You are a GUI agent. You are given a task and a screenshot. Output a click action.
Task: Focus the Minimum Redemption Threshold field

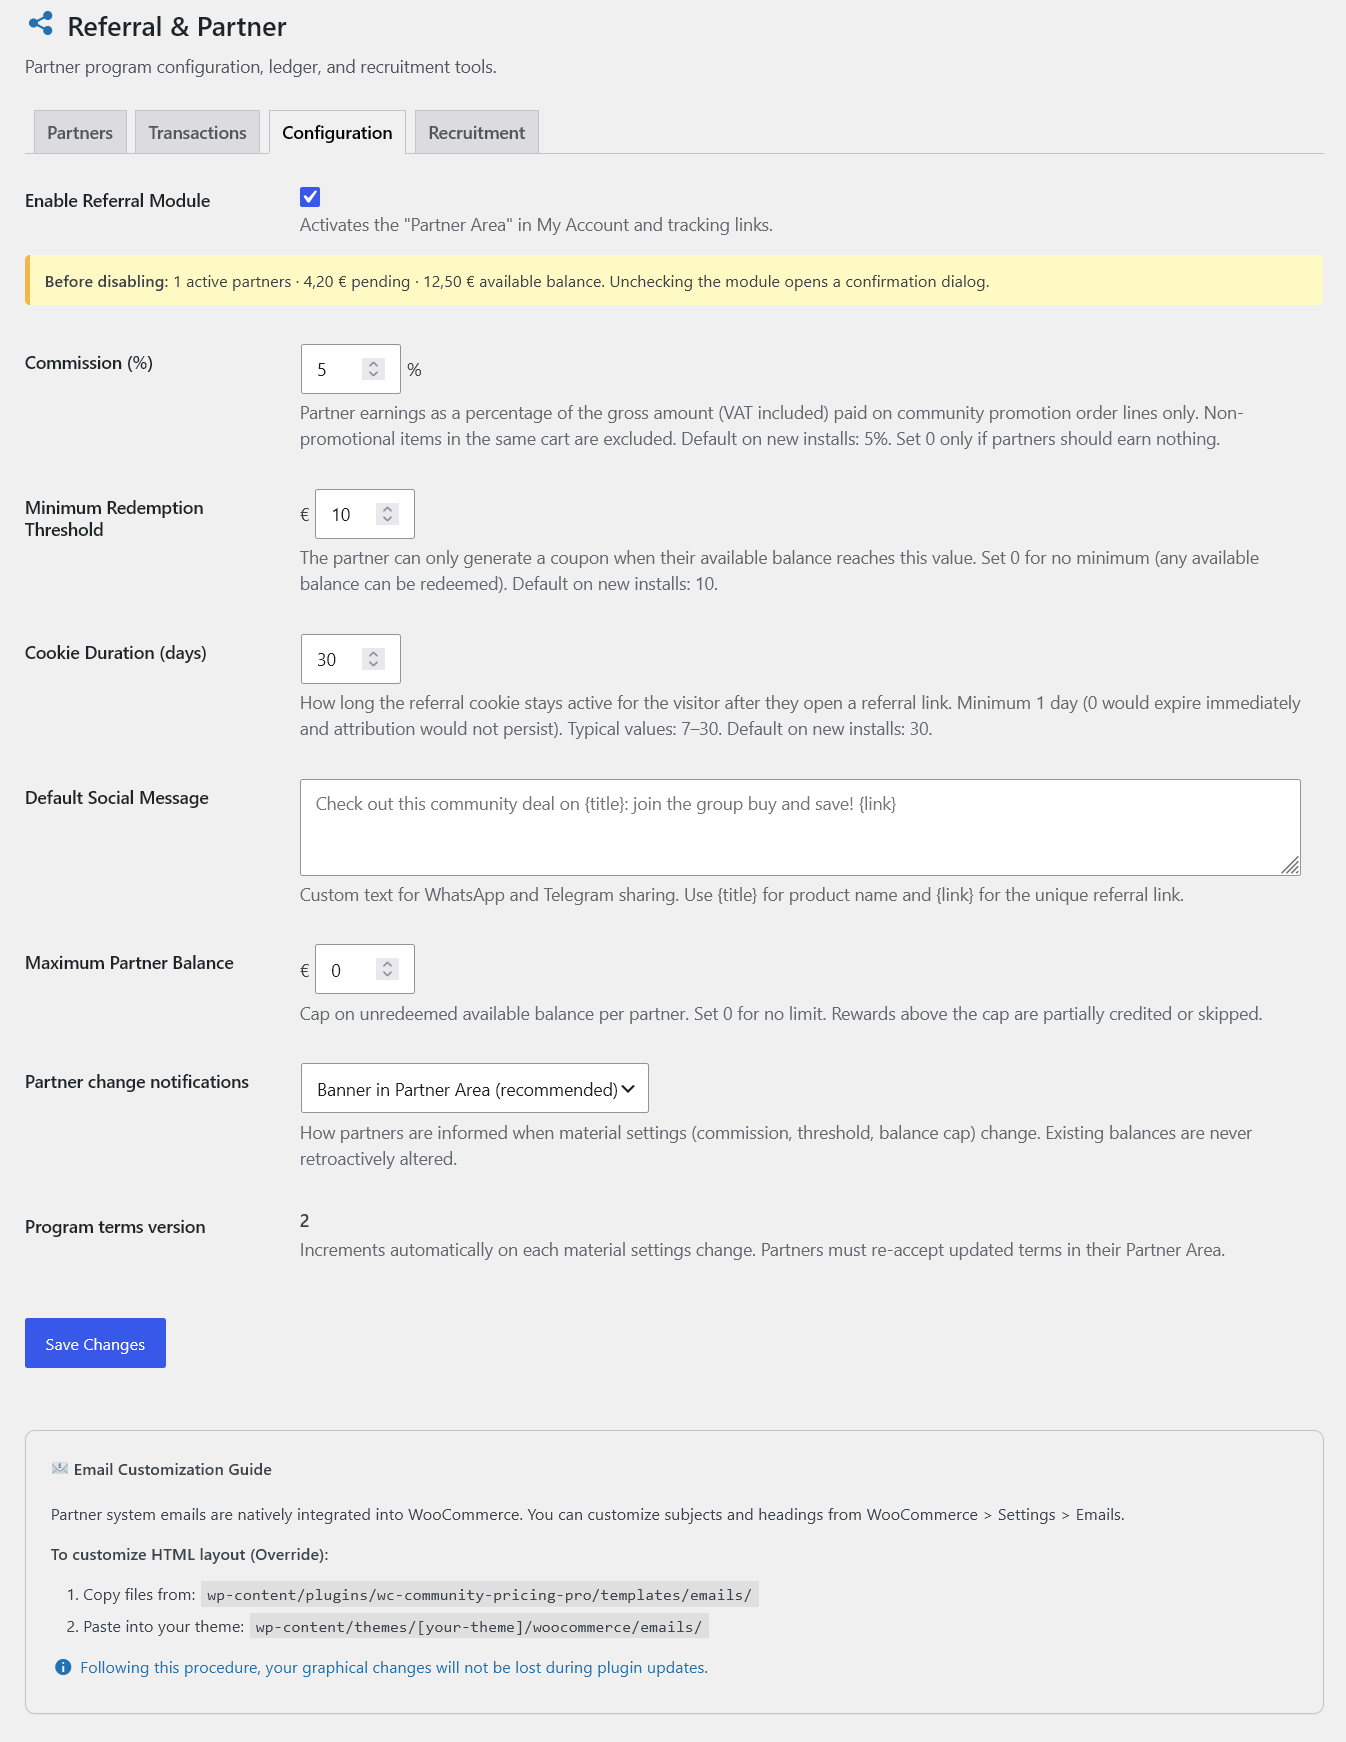point(365,514)
